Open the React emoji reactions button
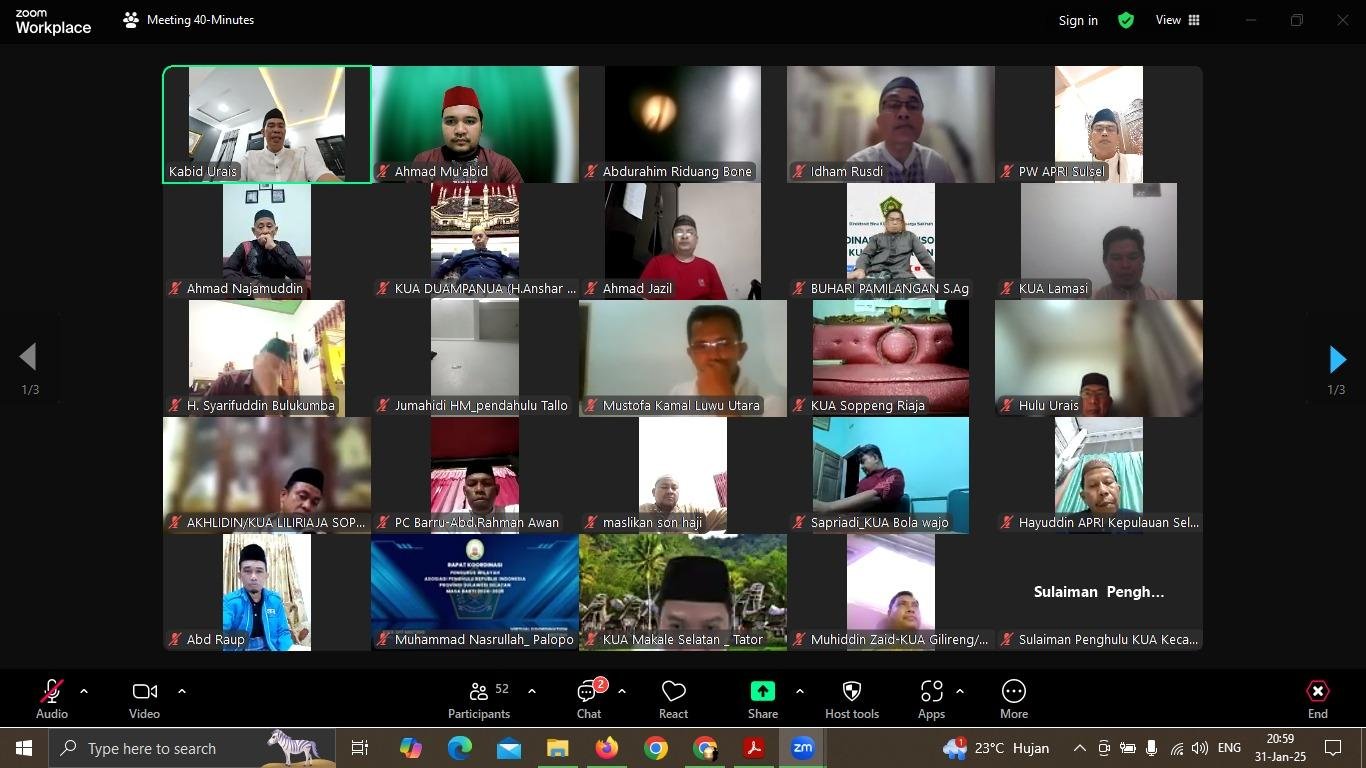Screen dimensions: 1366x768 (x=673, y=699)
